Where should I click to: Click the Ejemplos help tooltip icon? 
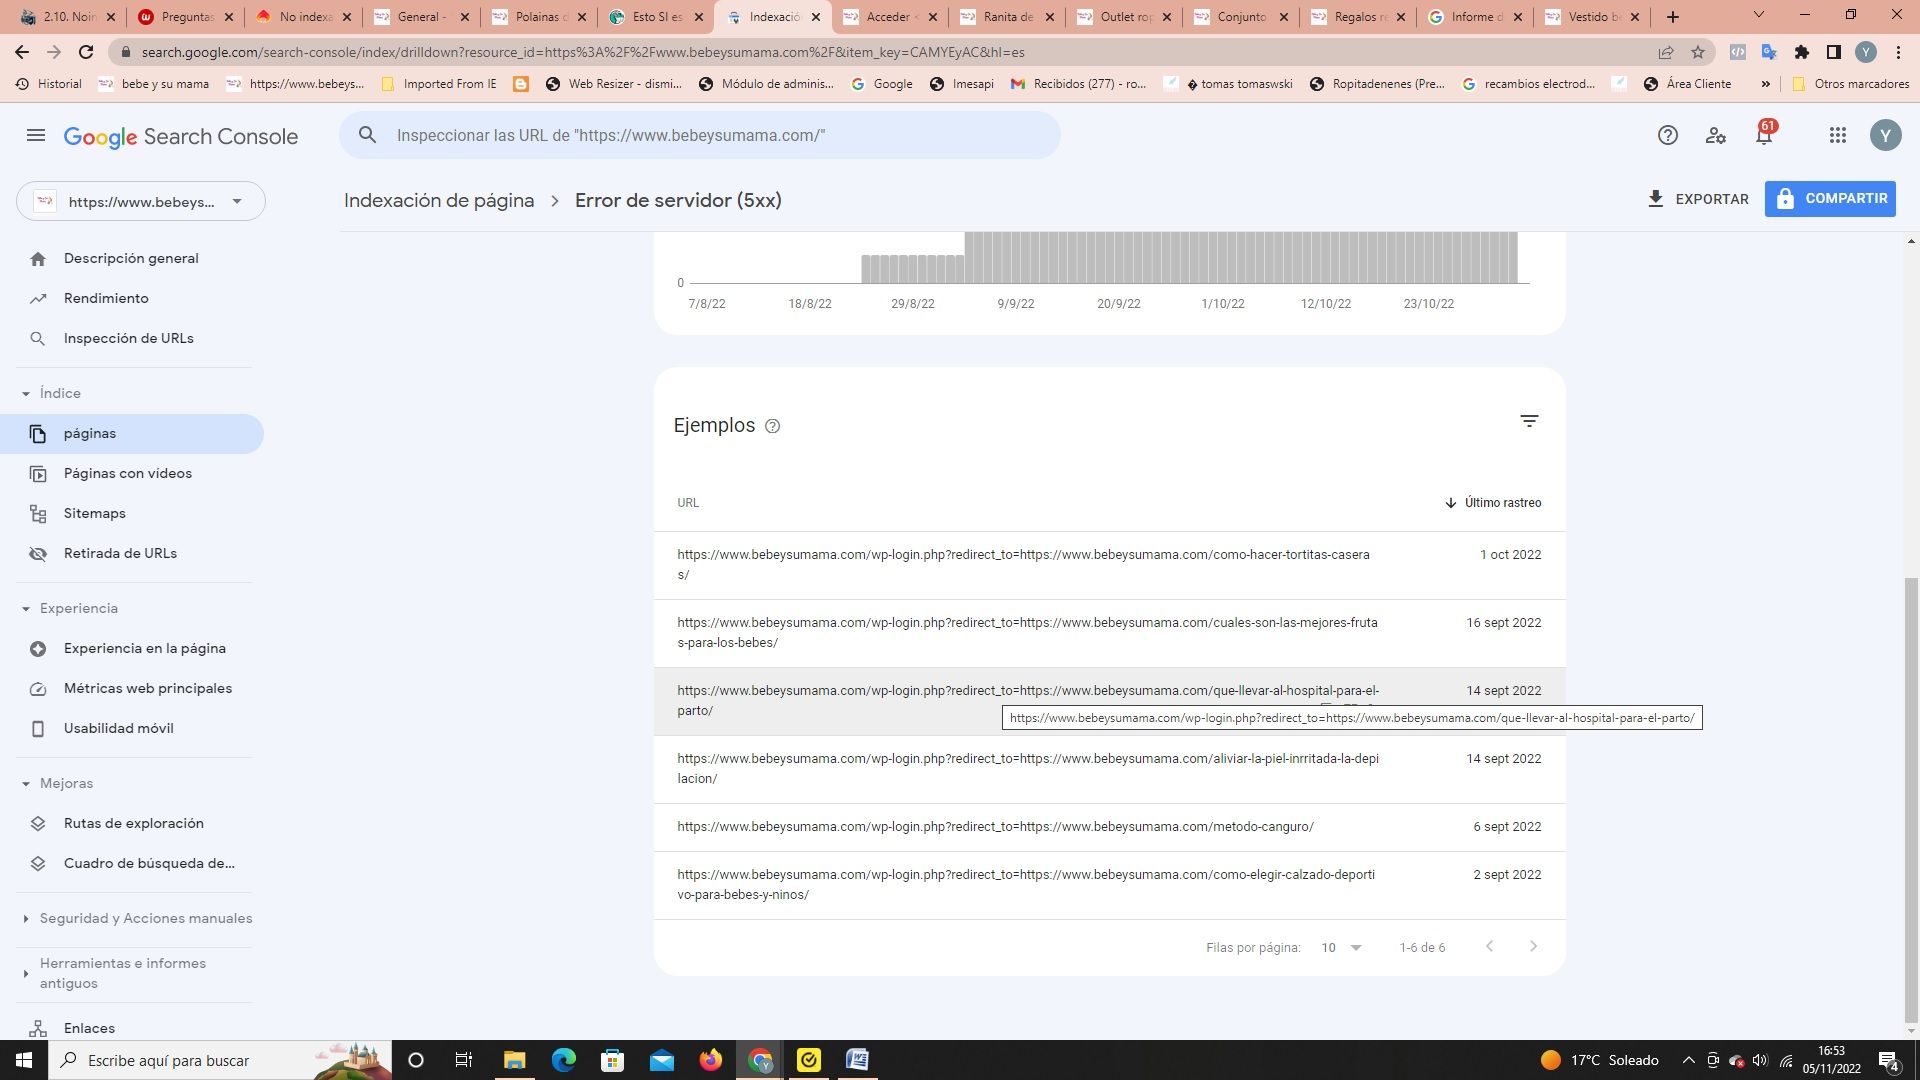point(772,426)
